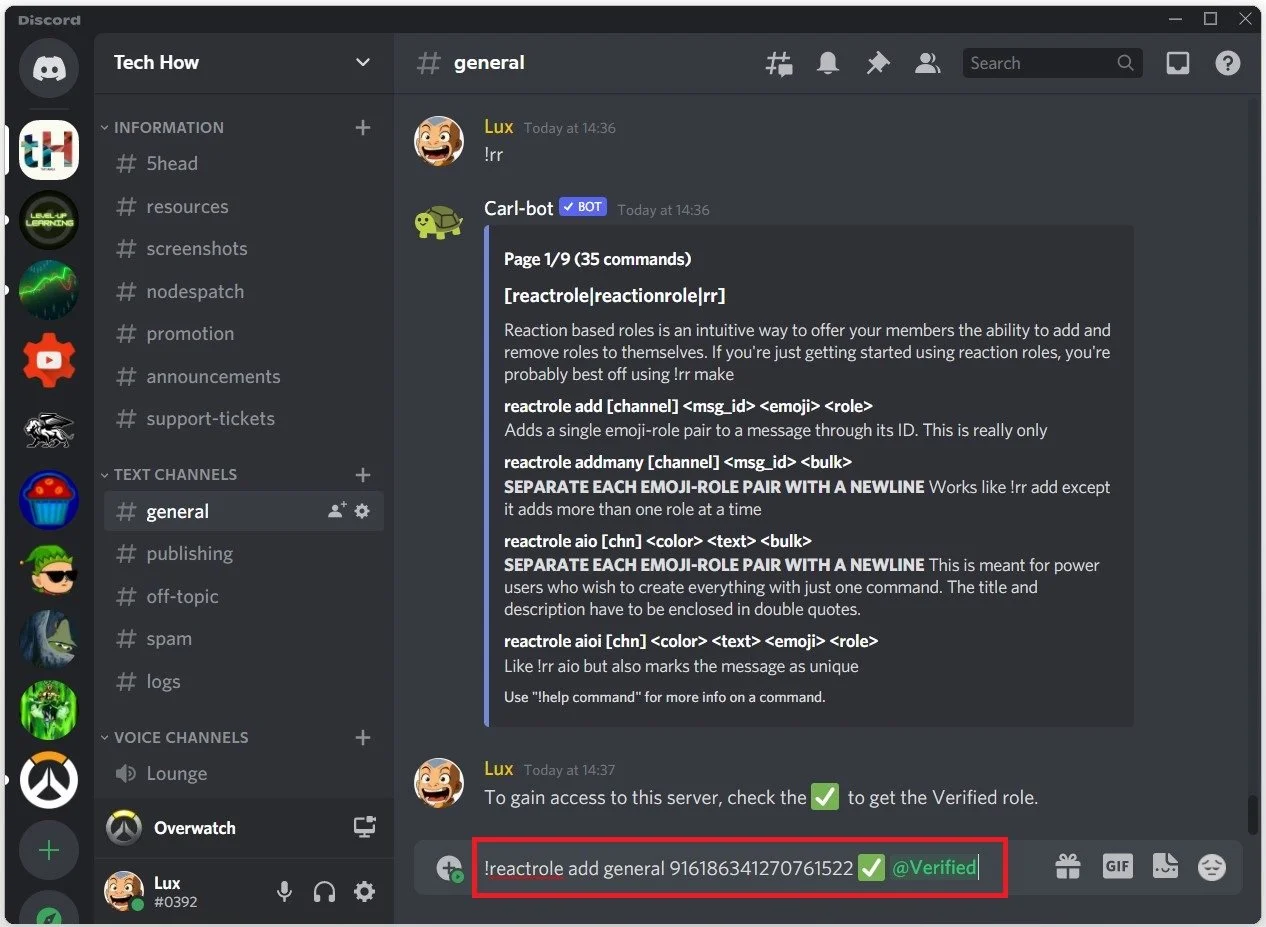
Task: Click Lux user avatar in bottom panel
Action: coord(124,890)
